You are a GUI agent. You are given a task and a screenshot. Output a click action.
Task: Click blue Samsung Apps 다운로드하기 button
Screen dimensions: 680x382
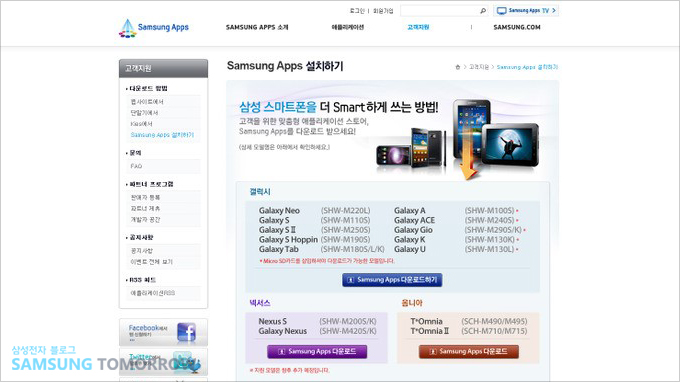(x=392, y=280)
